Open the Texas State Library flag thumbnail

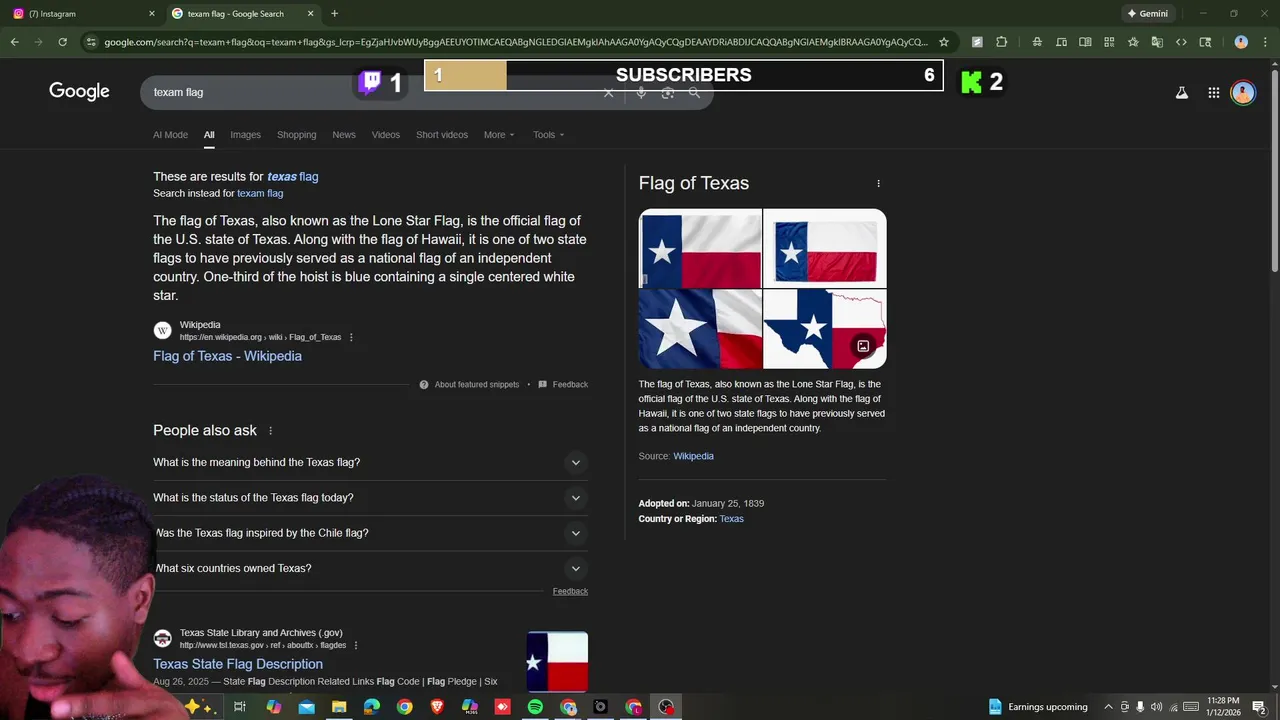coord(557,661)
